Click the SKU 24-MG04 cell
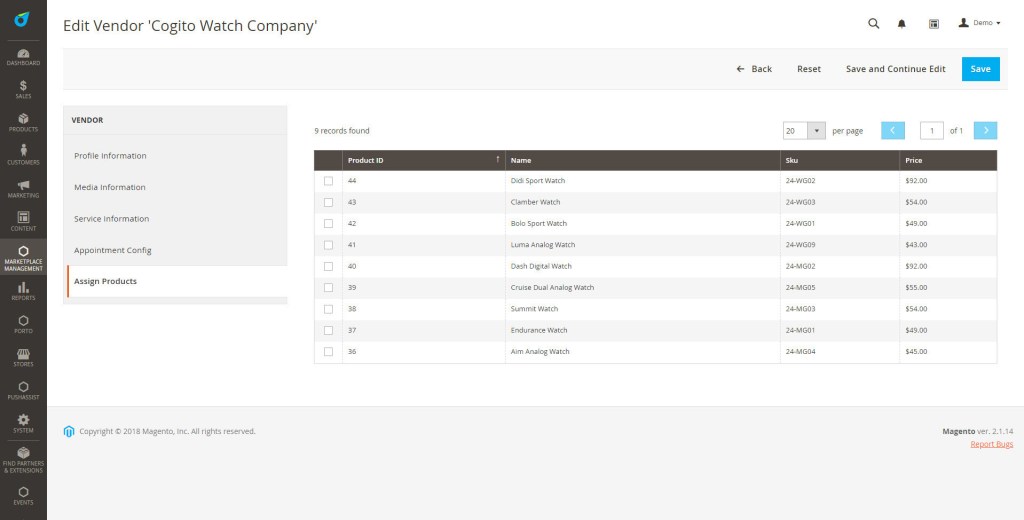The width and height of the screenshot is (1024, 520). (840, 351)
